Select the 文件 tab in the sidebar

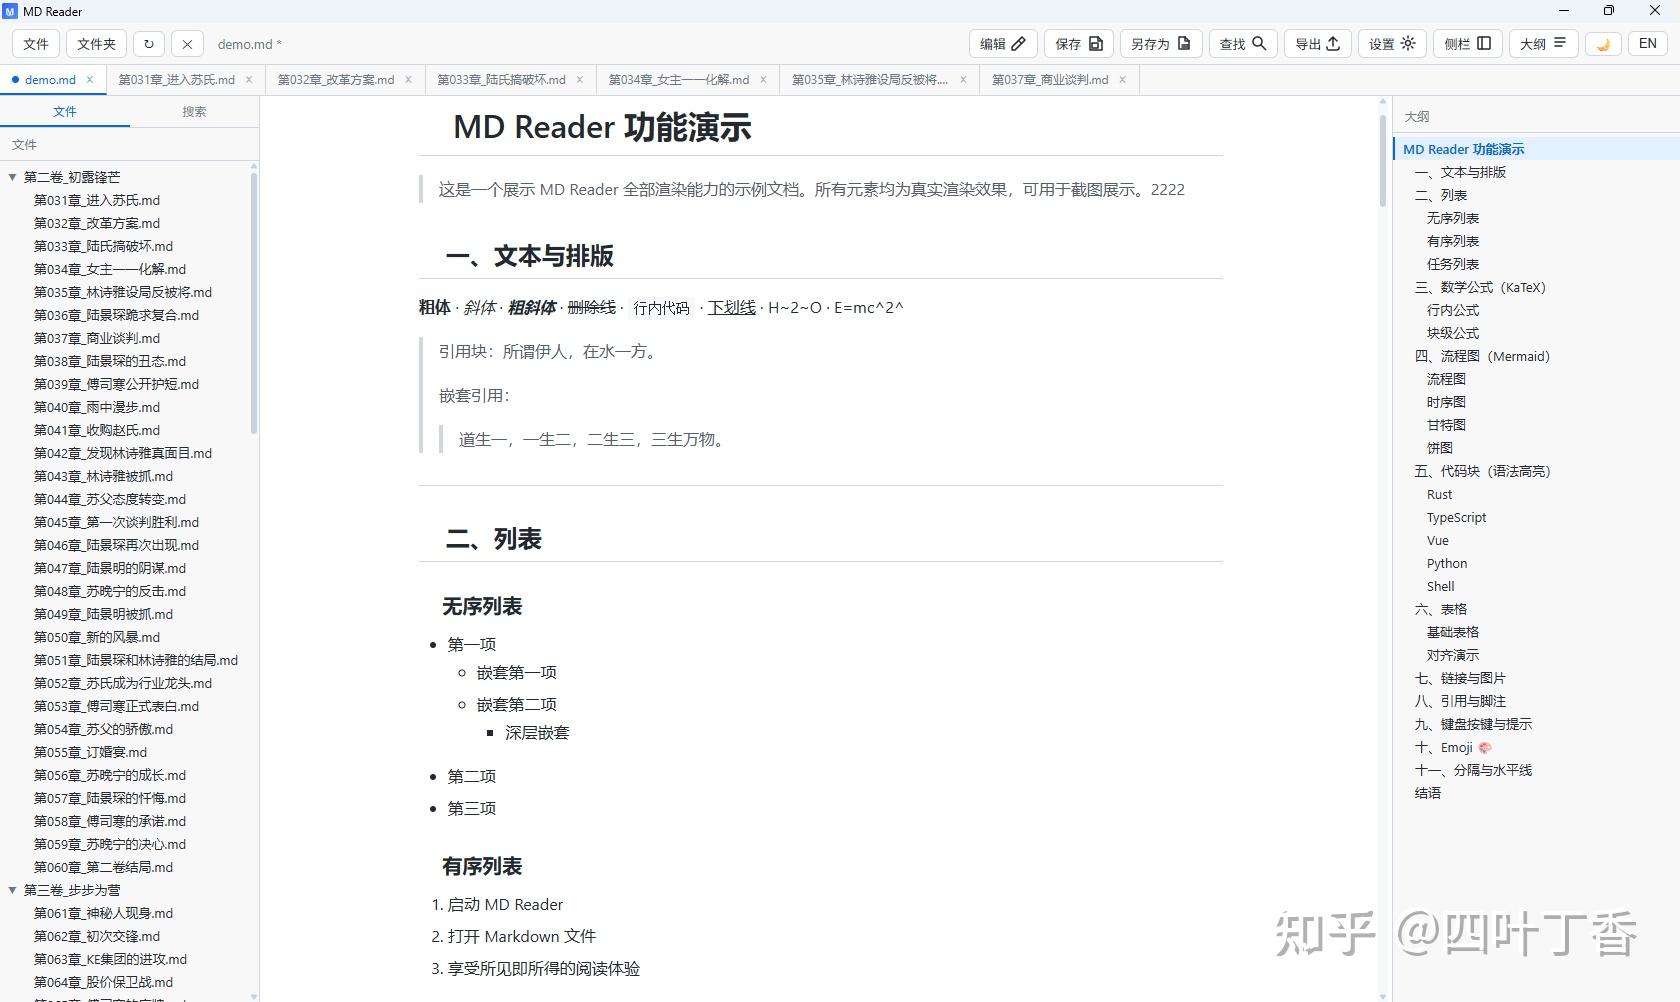(65, 112)
